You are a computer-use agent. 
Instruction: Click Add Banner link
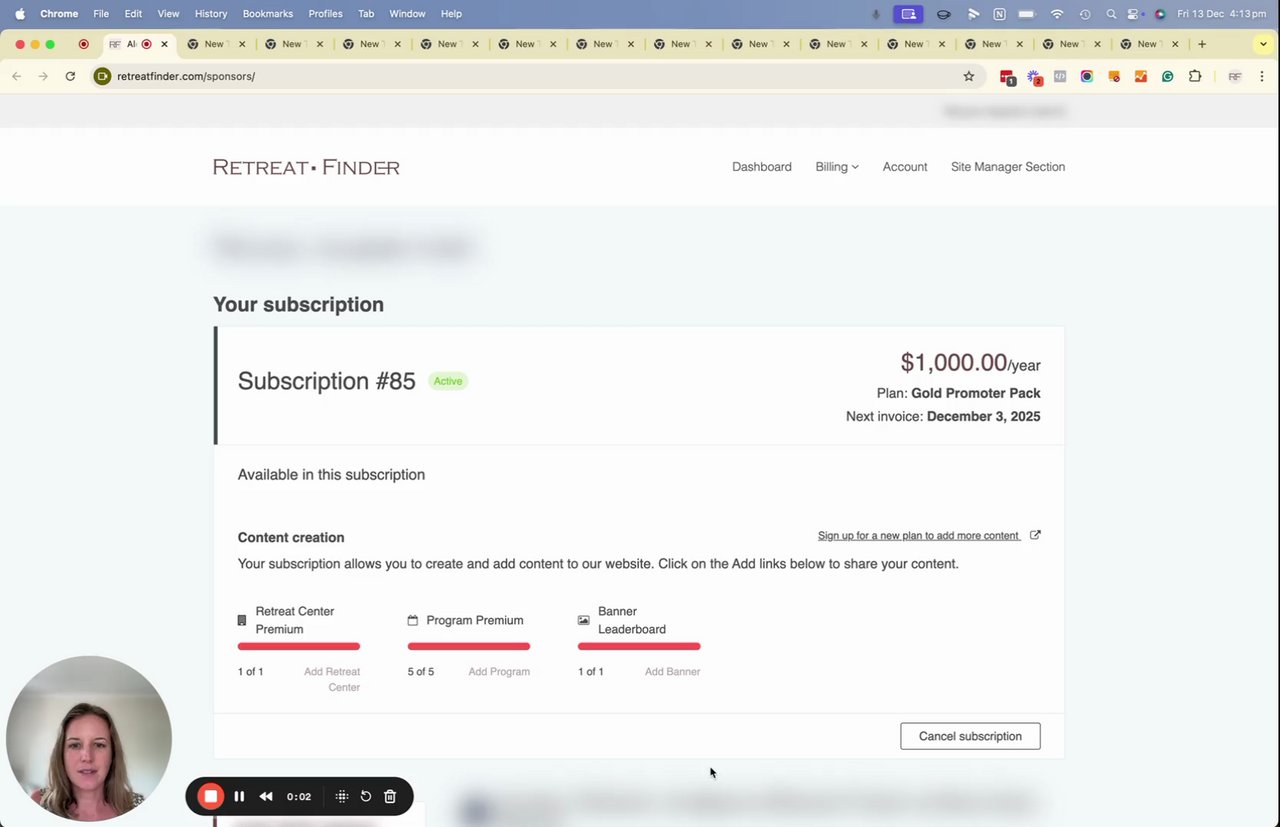[x=672, y=672]
